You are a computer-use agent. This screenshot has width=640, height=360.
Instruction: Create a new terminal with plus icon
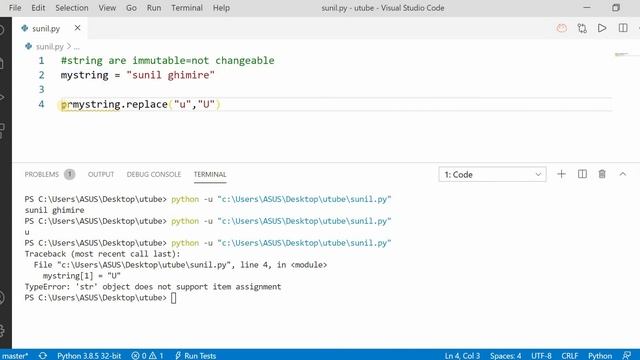[561, 174]
